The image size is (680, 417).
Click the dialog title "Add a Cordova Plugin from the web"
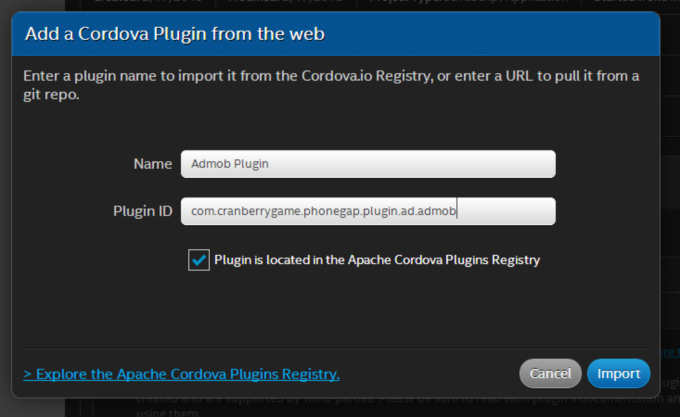tap(175, 34)
